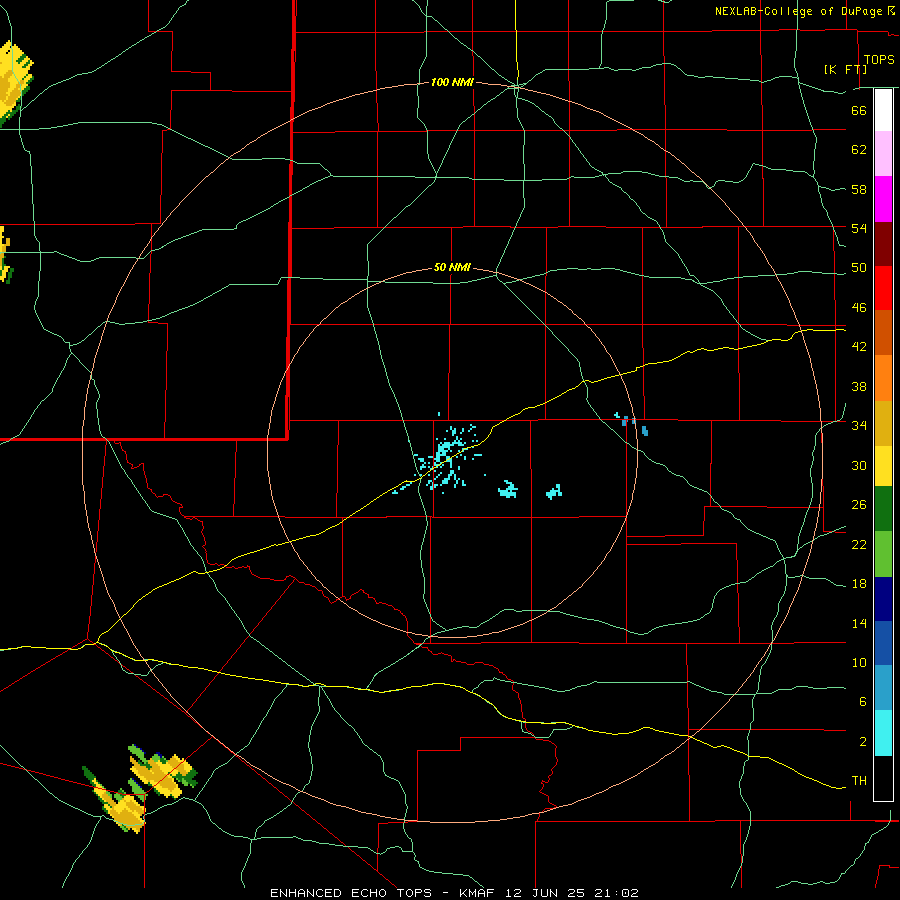Click the "TOPS" legend title
Image resolution: width=900 pixels, height=900 pixels.
(879, 60)
